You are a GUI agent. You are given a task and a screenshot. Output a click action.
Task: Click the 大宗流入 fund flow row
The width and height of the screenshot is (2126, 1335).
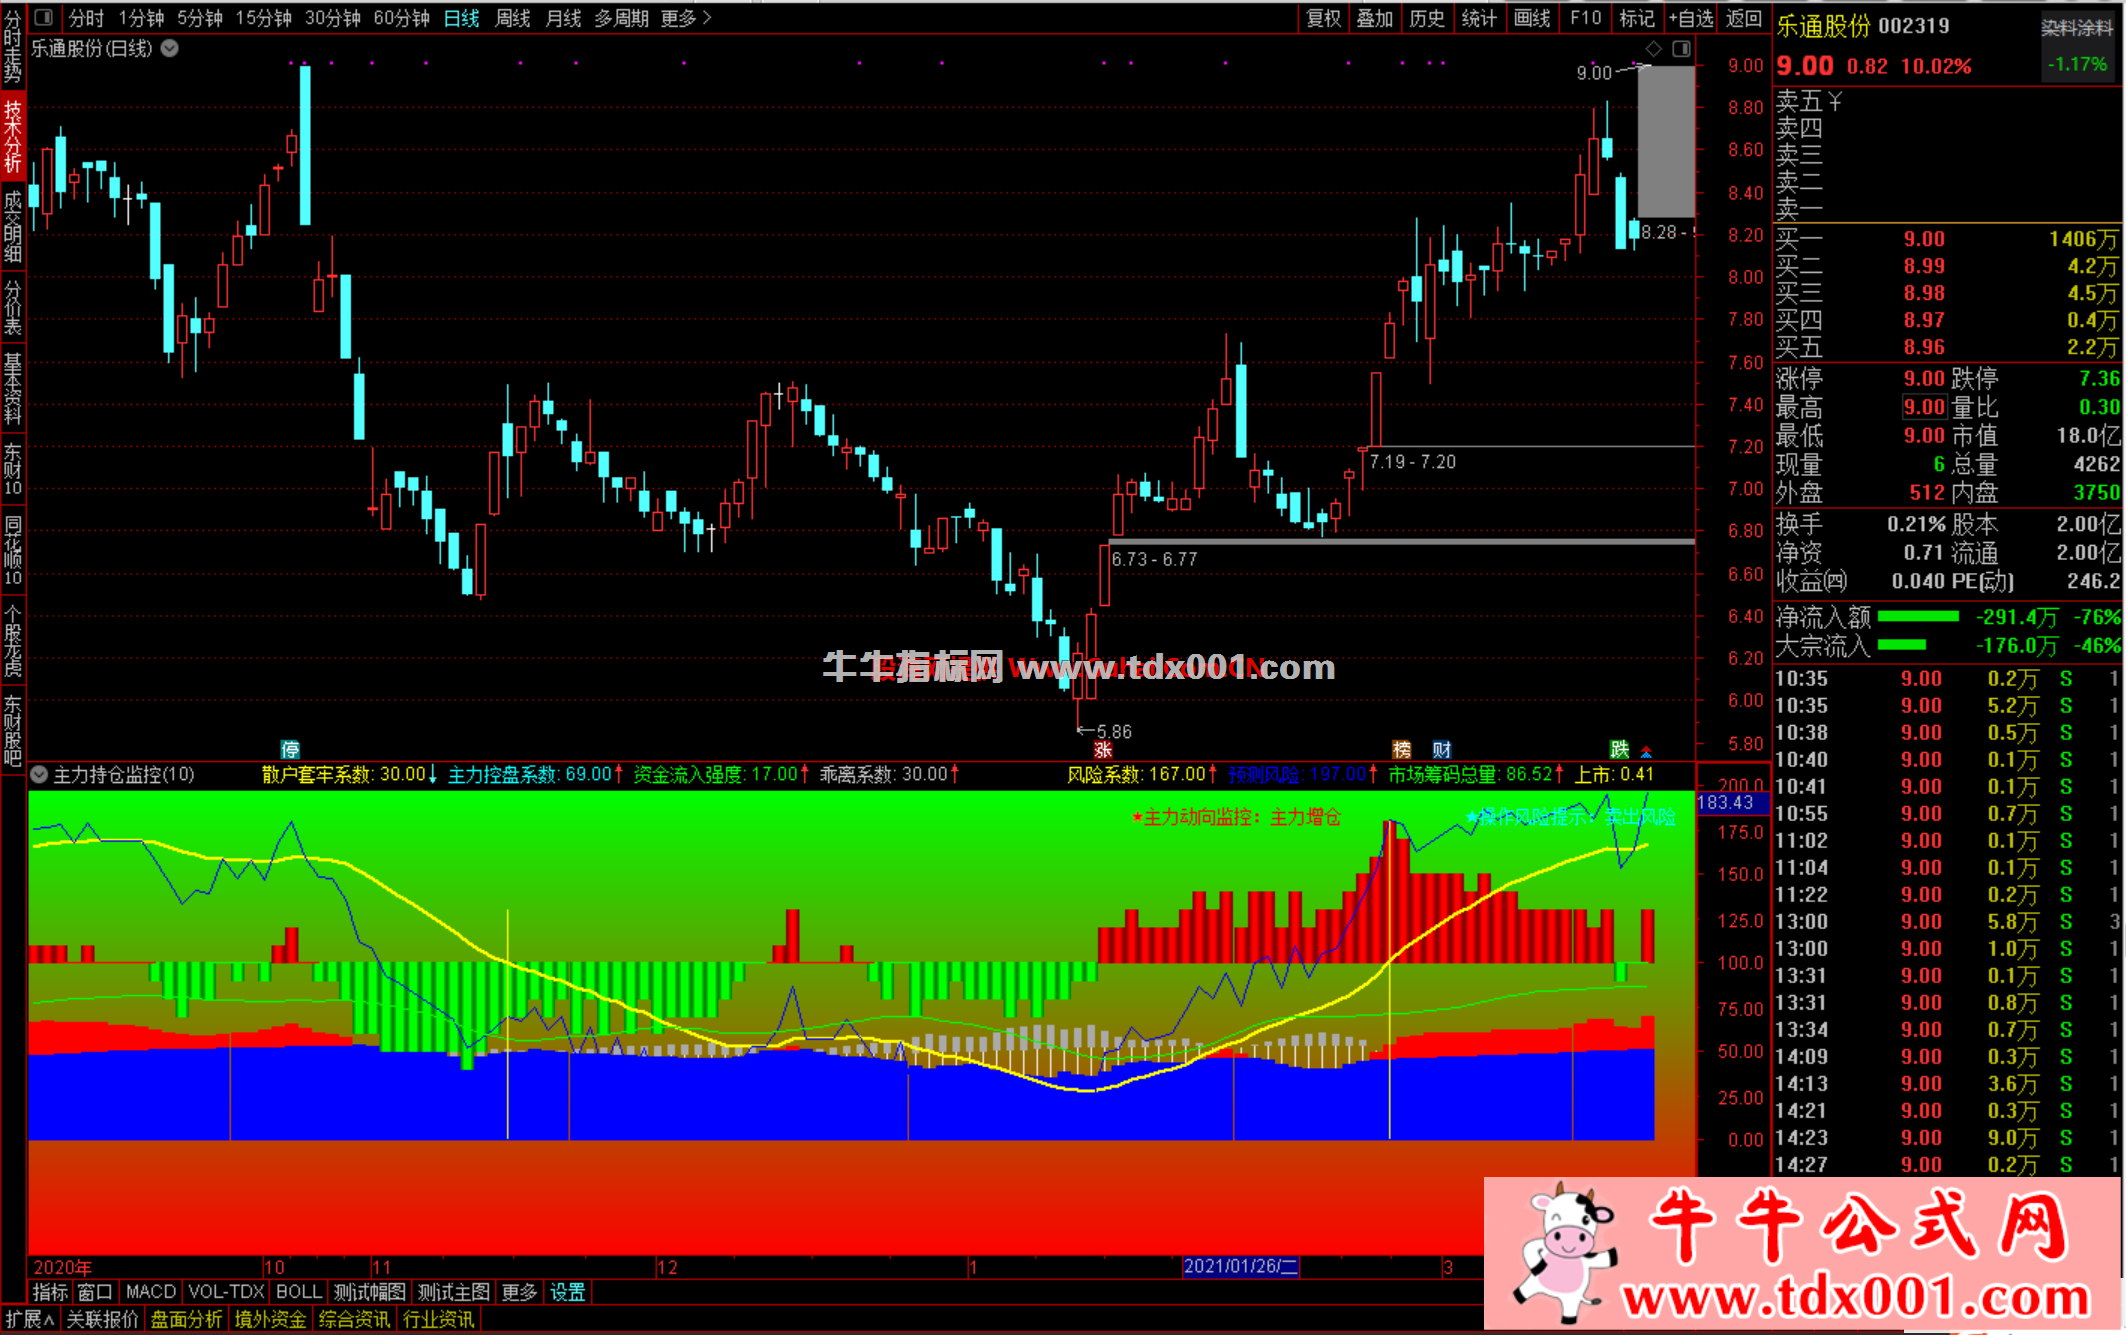1948,646
